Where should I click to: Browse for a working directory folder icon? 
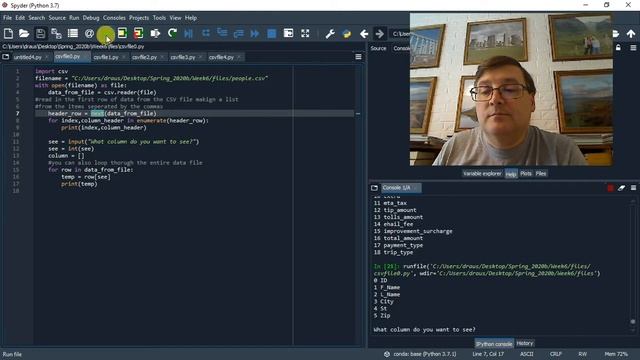pos(616,33)
